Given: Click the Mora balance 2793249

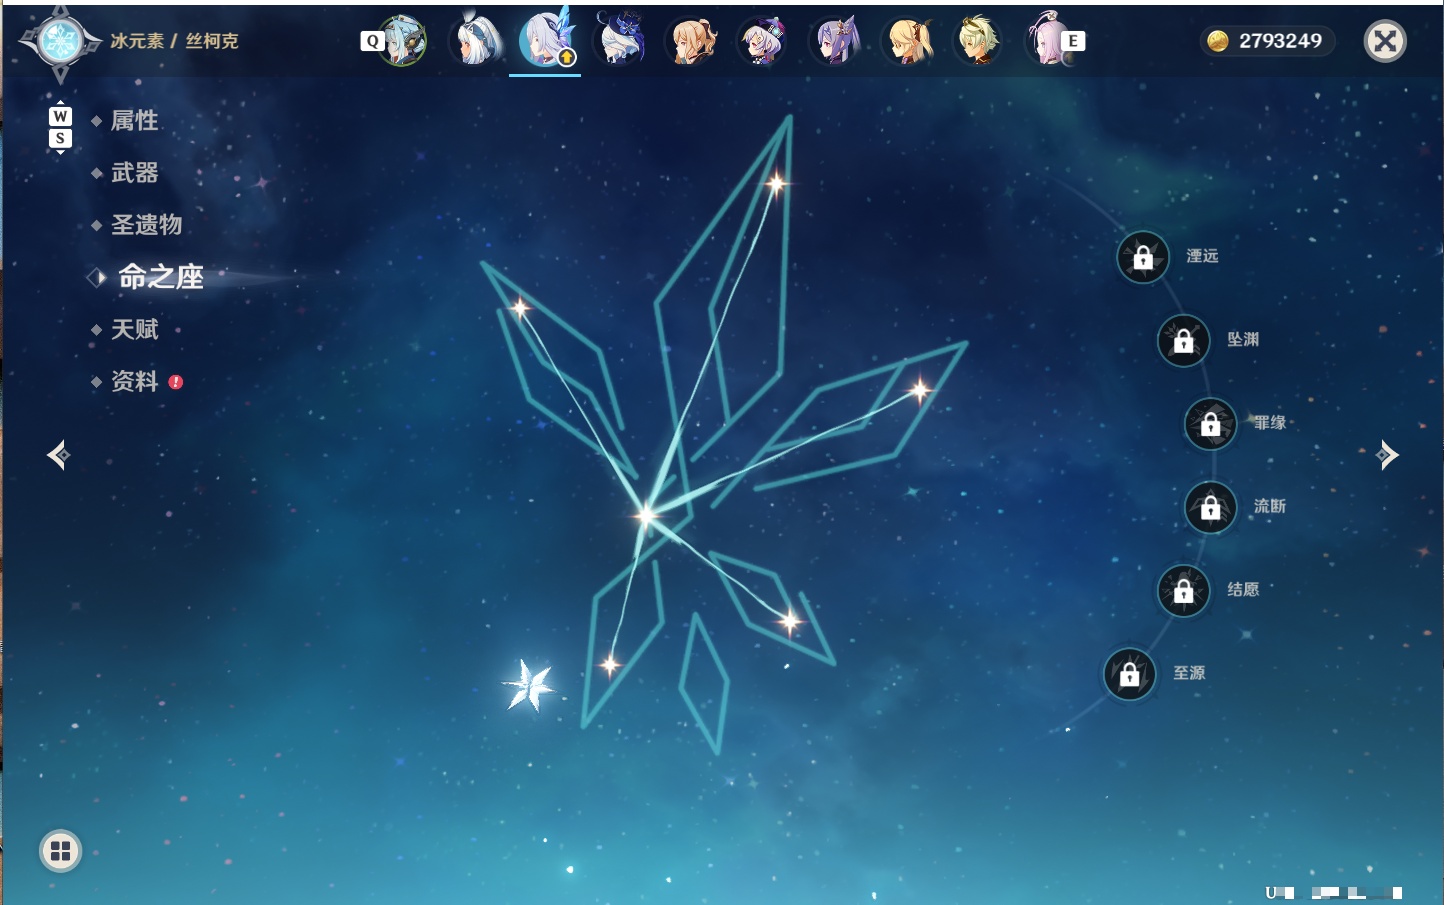Looking at the screenshot, I should 1280,41.
